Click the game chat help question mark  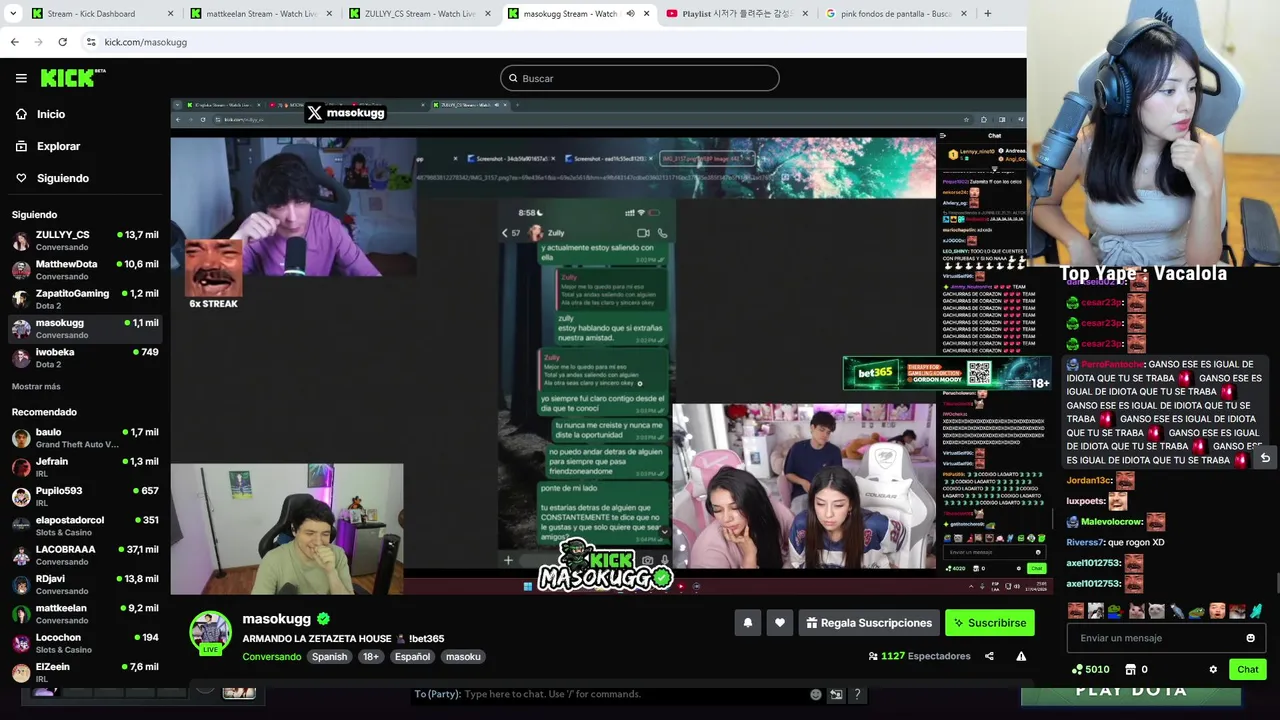click(x=857, y=694)
